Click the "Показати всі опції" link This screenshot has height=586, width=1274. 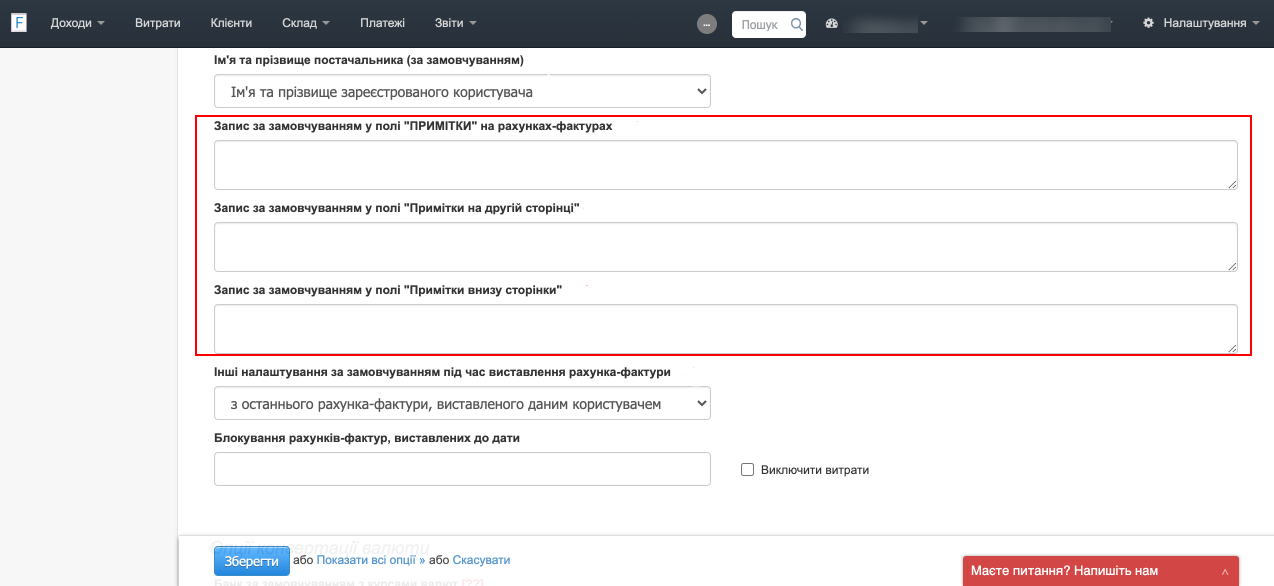coord(370,560)
